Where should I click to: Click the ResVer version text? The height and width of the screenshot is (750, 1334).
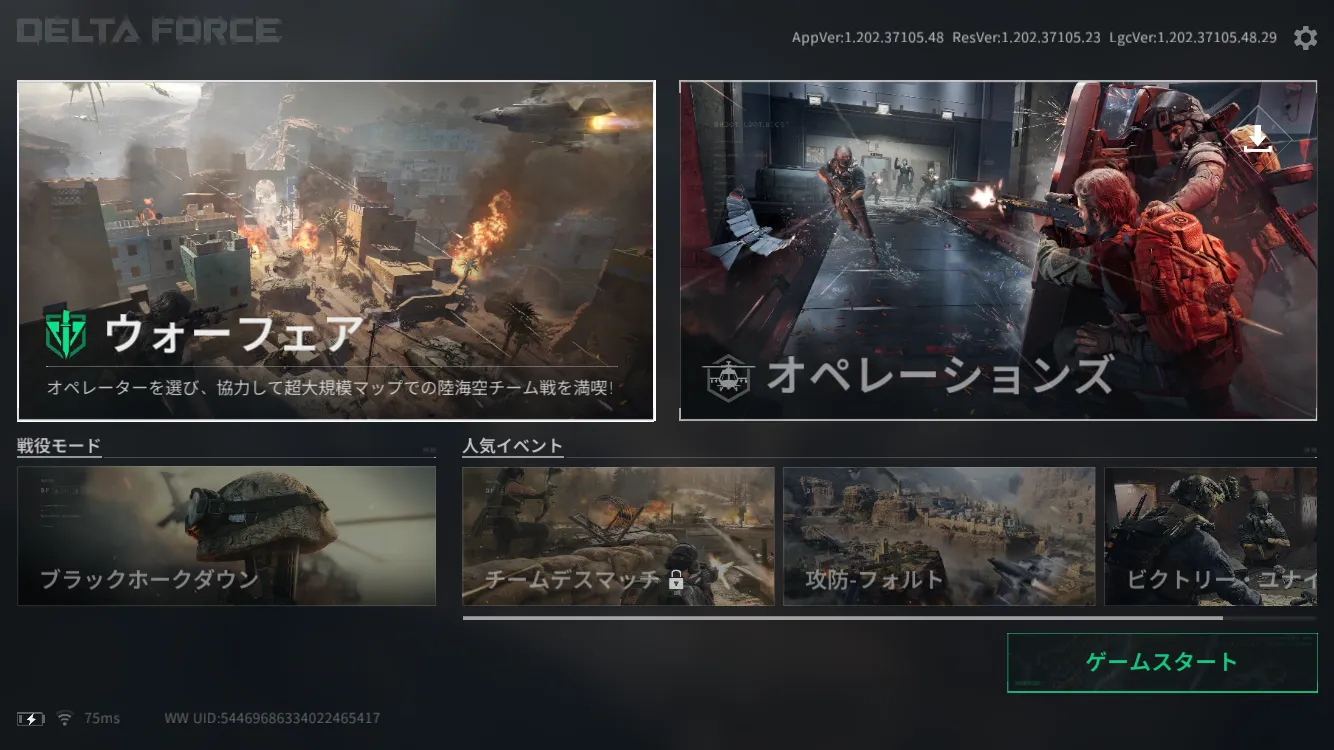pyautogui.click(x=1026, y=38)
